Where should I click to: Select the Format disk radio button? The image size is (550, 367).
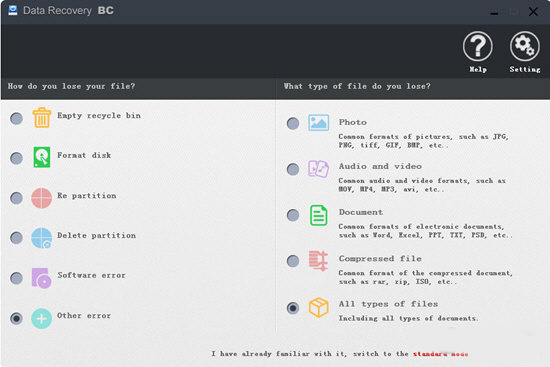[x=16, y=158]
